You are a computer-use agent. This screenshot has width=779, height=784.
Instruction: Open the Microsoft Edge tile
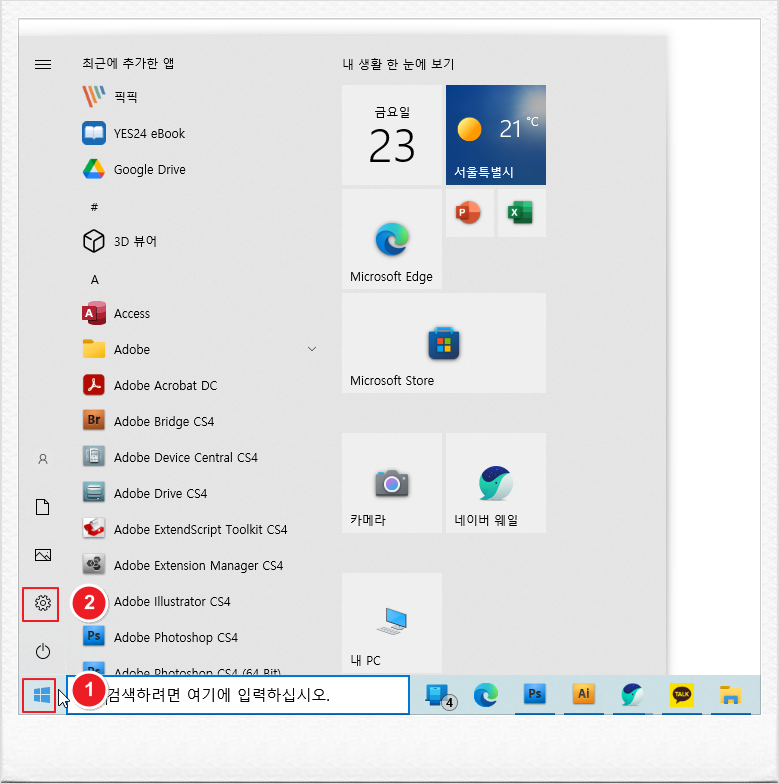click(392, 239)
